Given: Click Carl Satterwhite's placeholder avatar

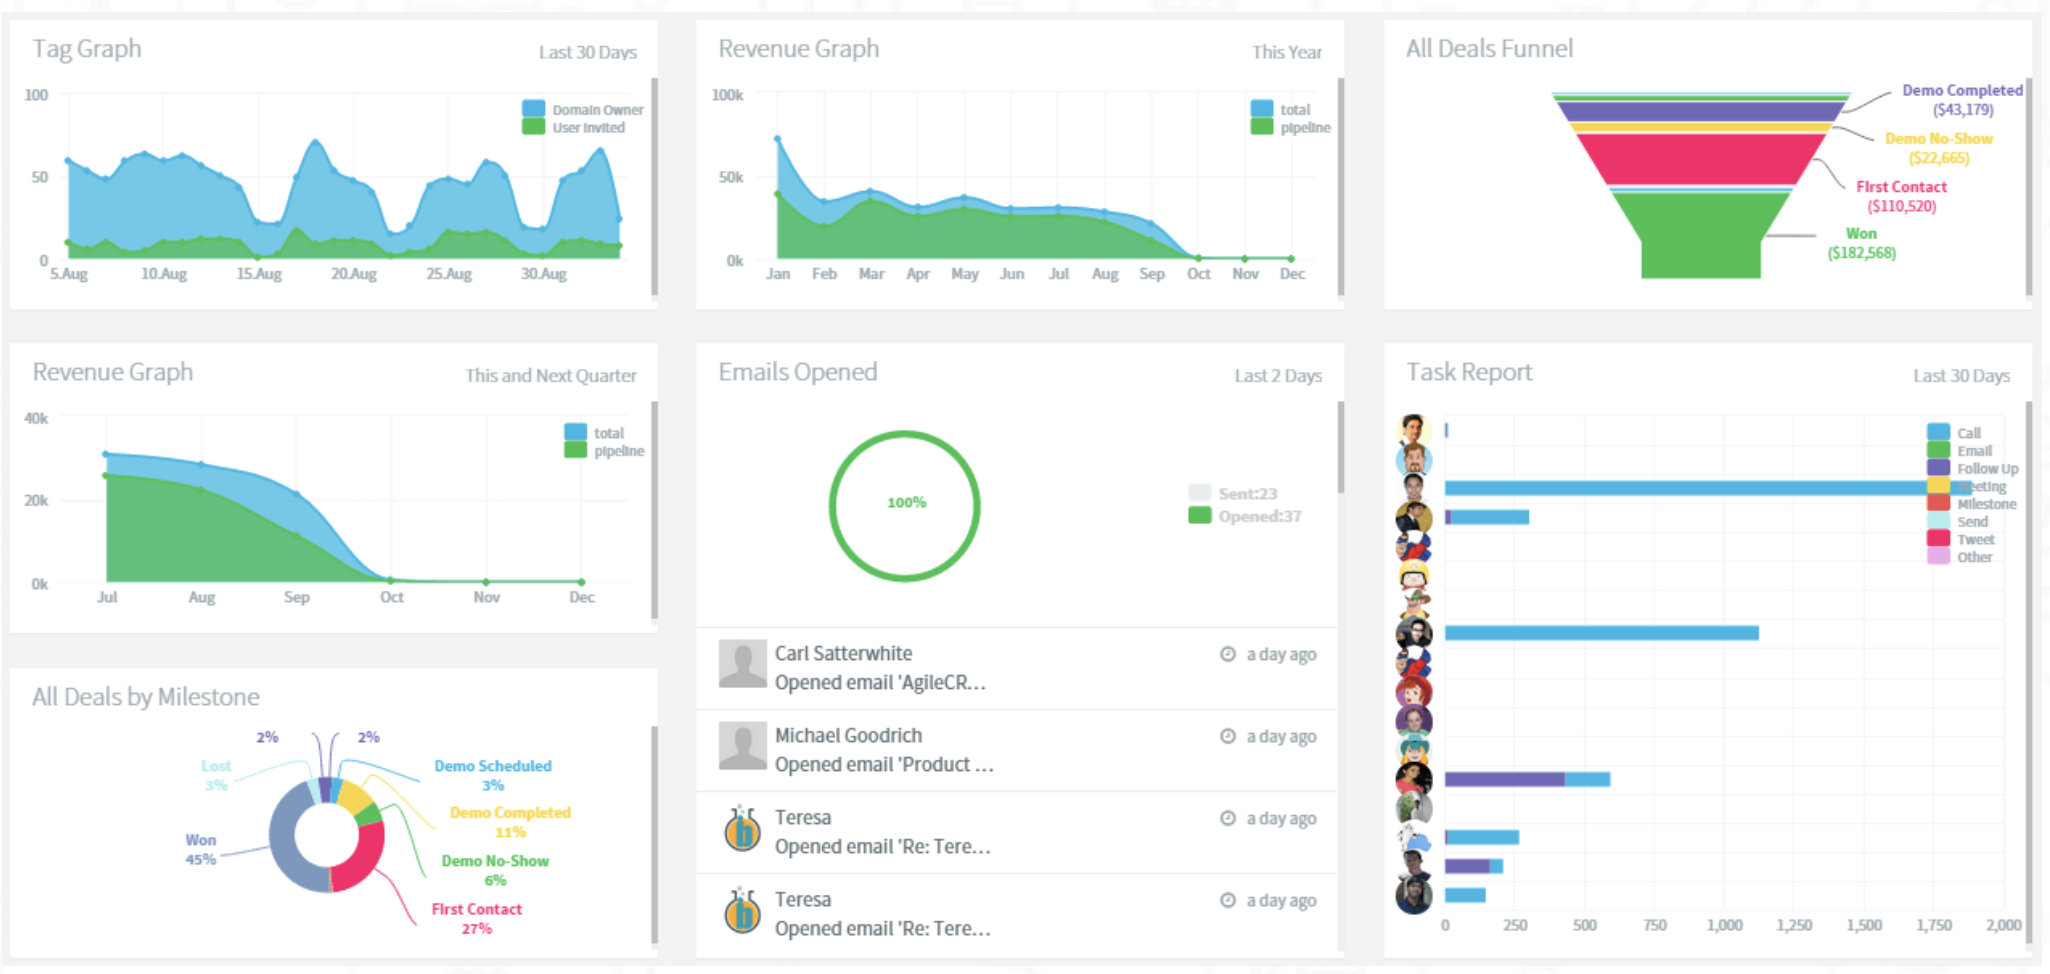Looking at the screenshot, I should click(742, 664).
